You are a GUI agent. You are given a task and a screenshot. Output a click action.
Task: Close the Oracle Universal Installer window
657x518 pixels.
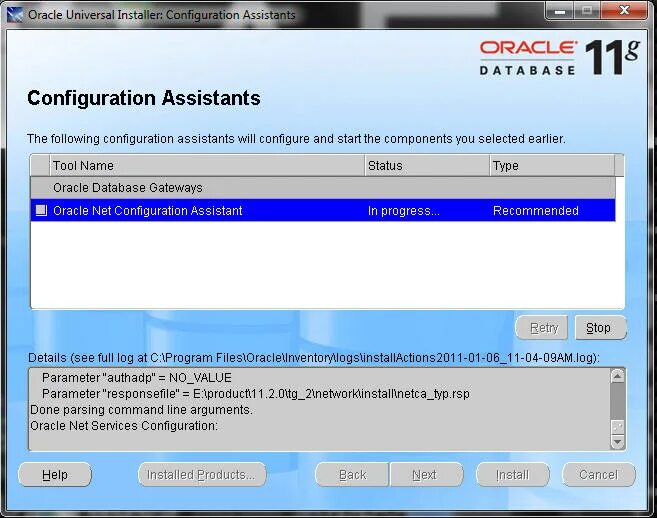(x=624, y=11)
